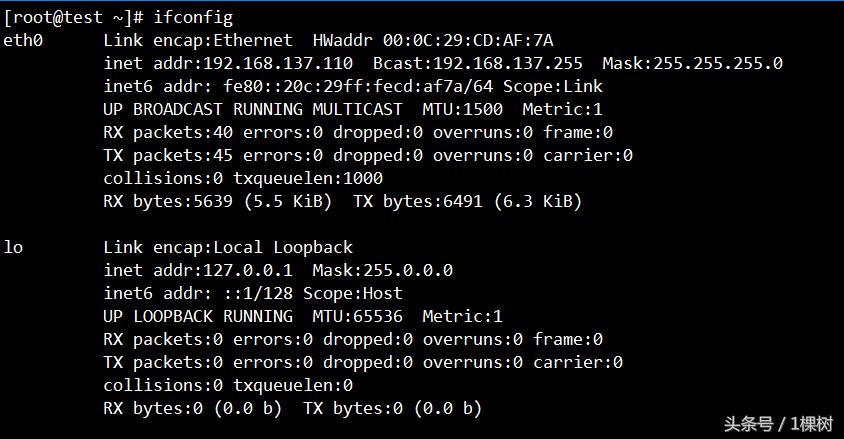Viewport: 844px width, 439px height.
Task: Click the eth0 interface name
Action: pyautogui.click(x=24, y=40)
